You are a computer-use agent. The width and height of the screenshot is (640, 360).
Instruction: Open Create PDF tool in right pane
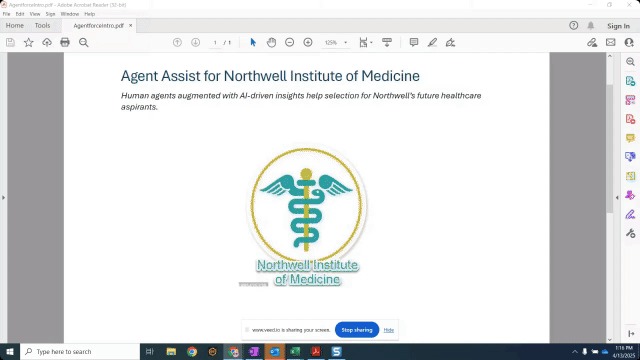click(630, 119)
